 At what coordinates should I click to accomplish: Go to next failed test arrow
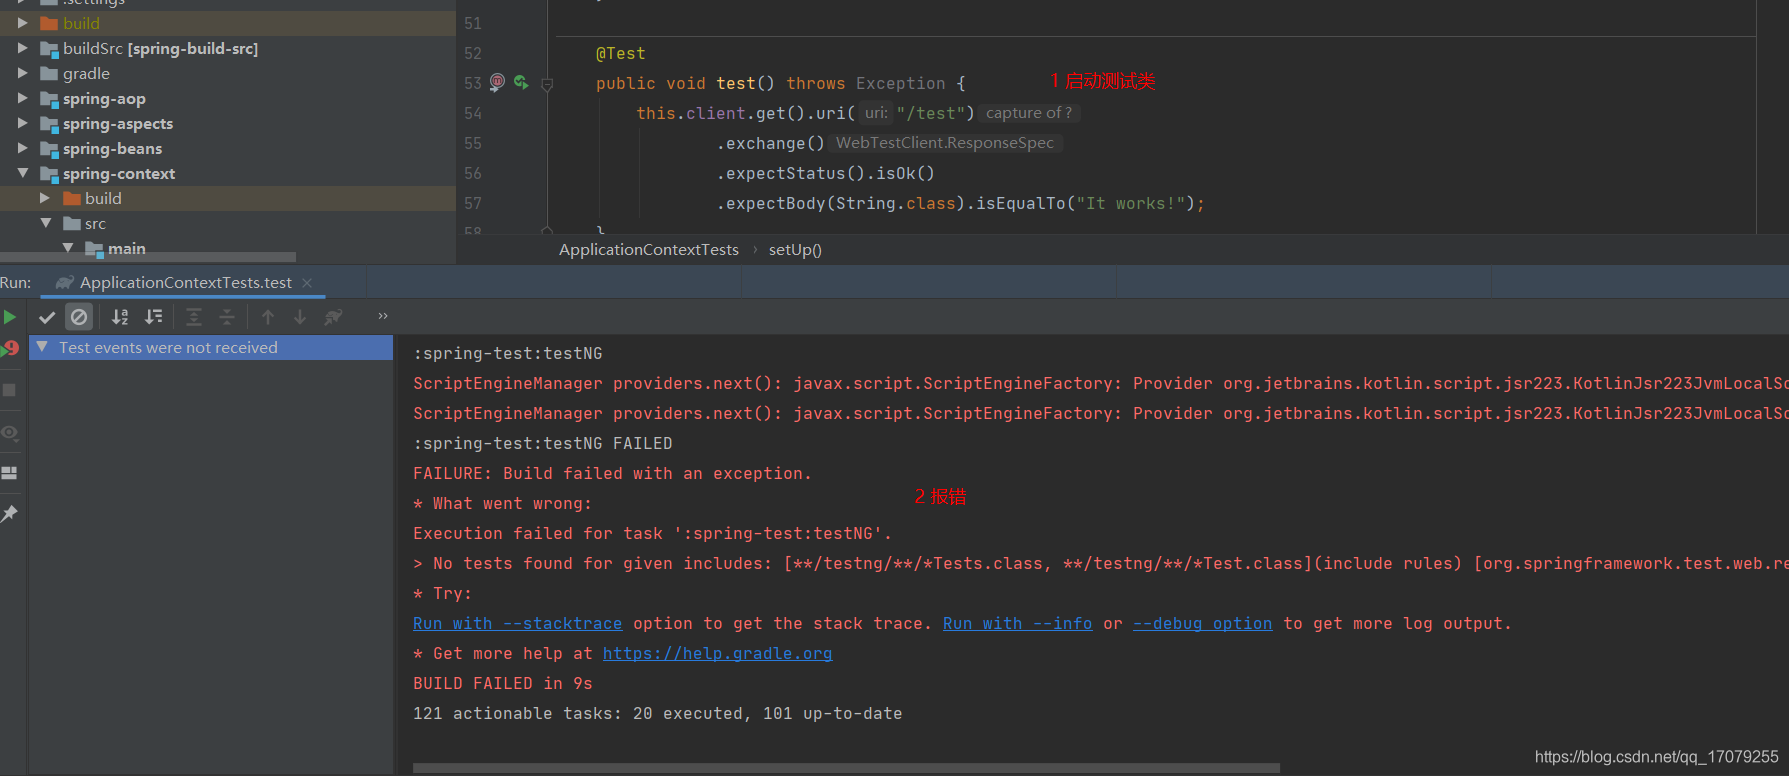(x=300, y=317)
